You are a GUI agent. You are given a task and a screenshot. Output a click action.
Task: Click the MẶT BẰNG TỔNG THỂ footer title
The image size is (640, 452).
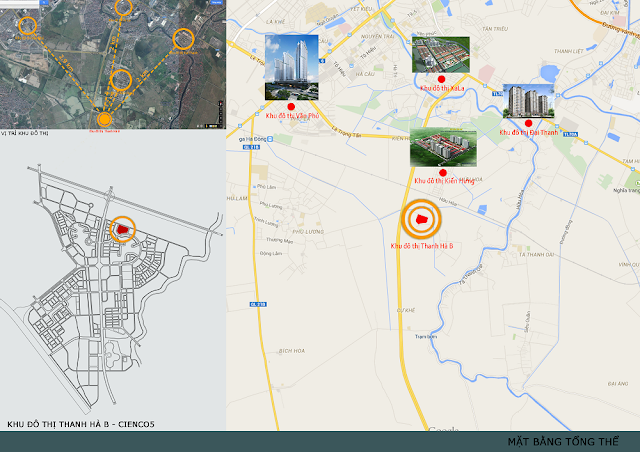tap(563, 441)
